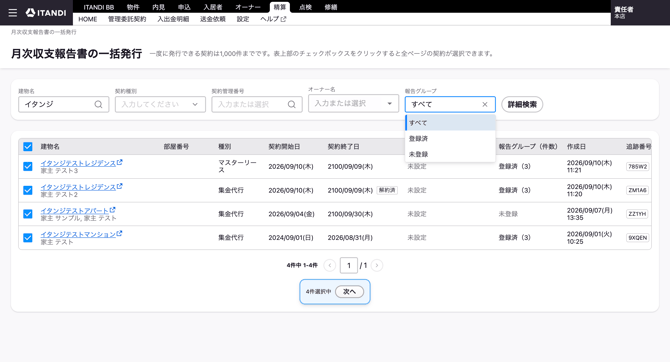Open external link icon beside イタンジテストアパート

[112, 210]
